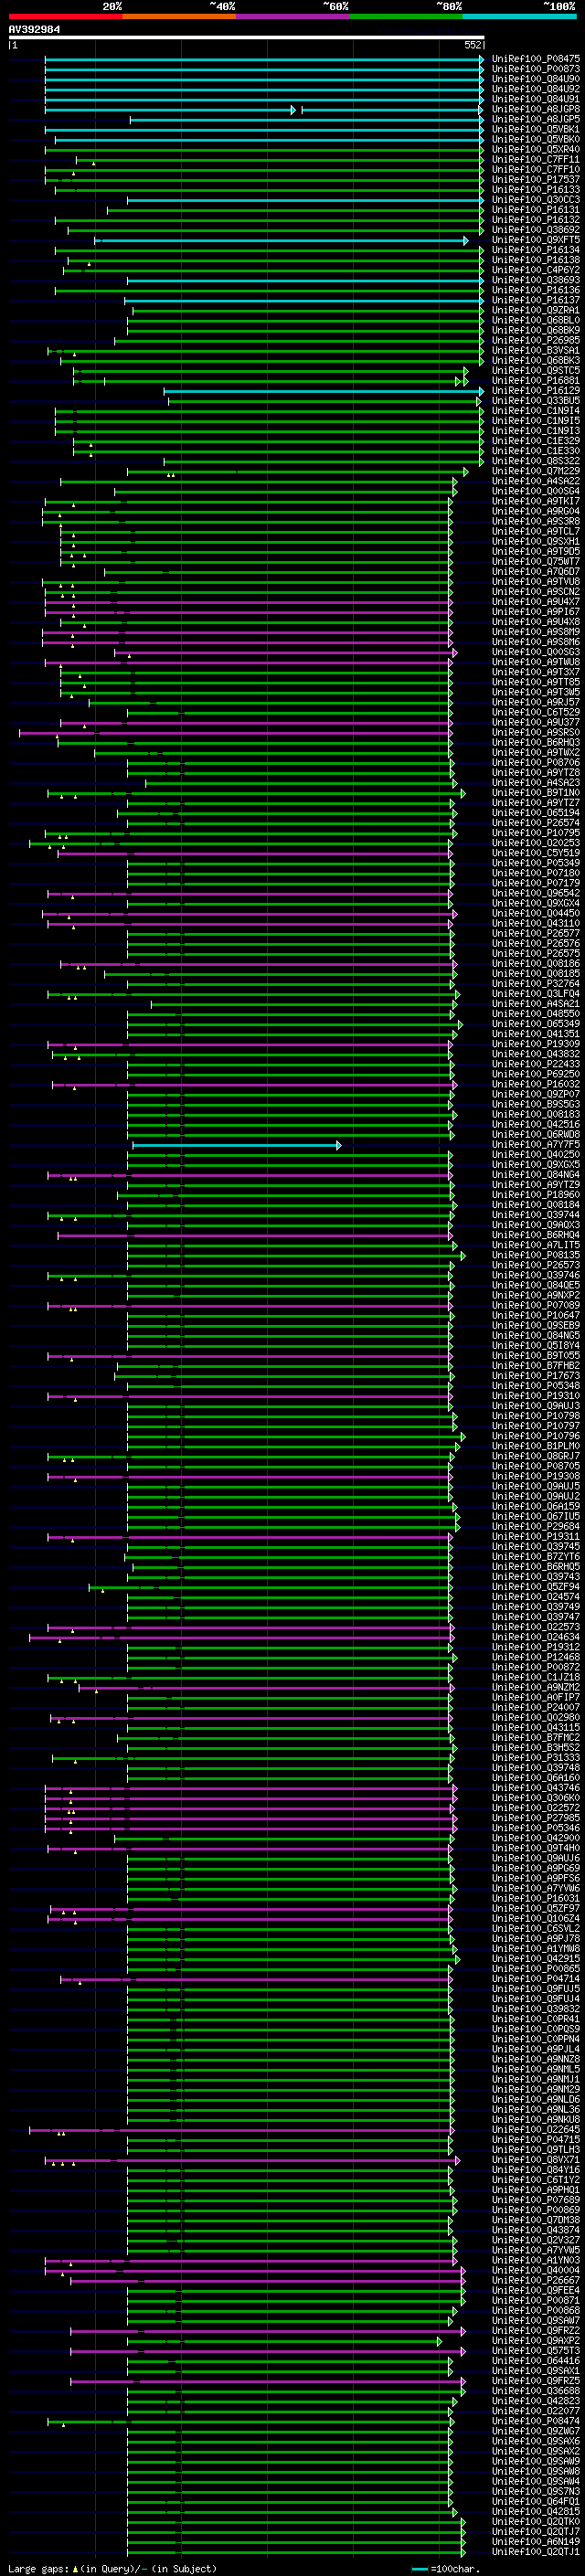Open hit UniRef100_P19310

pos(536,1396)
